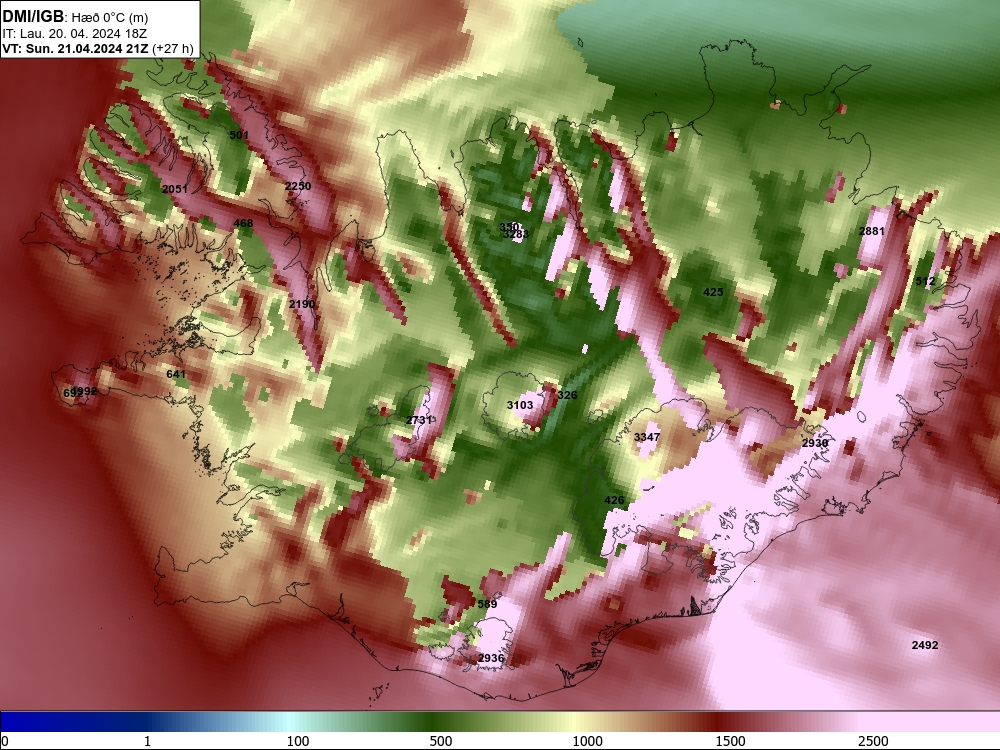The image size is (1000, 750).
Task: Click the 500 tick on the color scale
Action: click(x=441, y=741)
